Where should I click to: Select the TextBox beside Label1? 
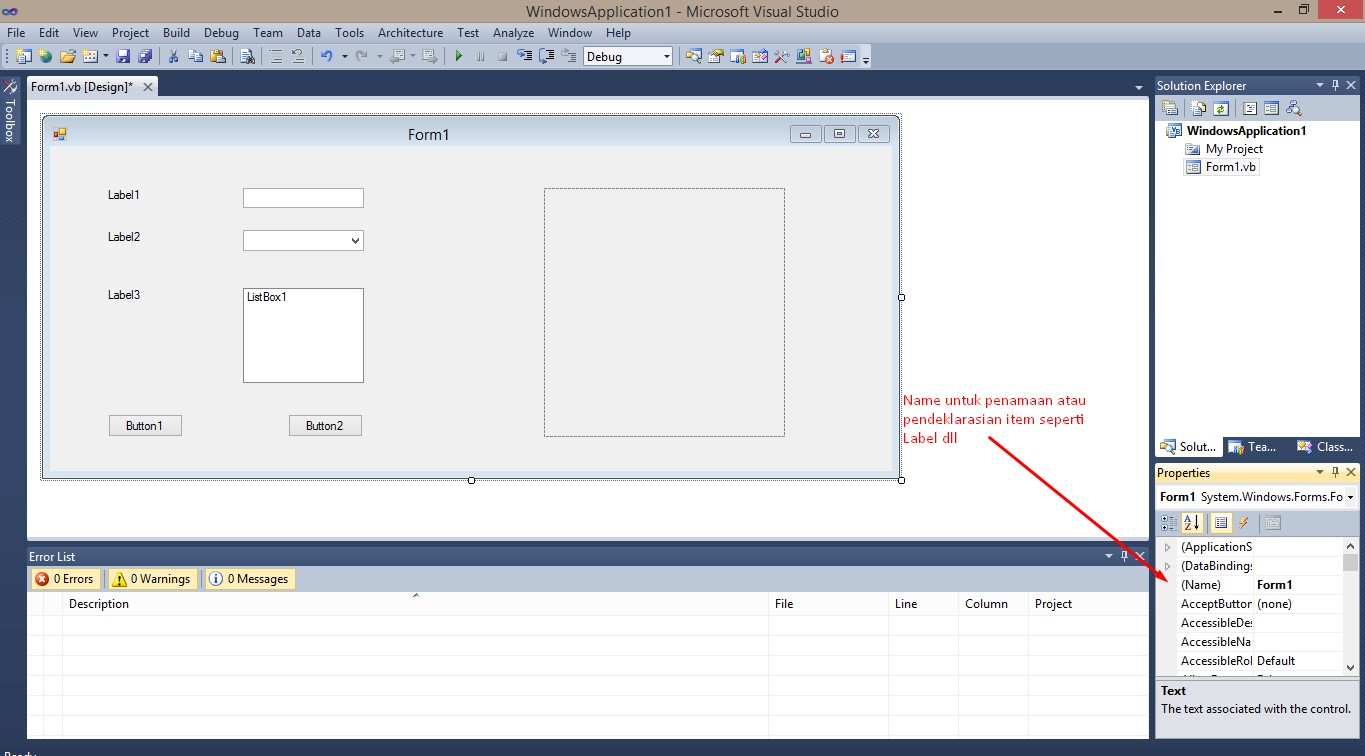(x=303, y=197)
